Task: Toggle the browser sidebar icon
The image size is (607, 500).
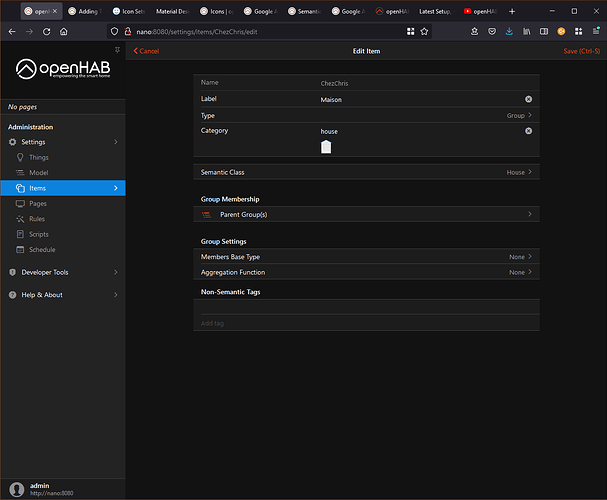Action: pos(544,32)
